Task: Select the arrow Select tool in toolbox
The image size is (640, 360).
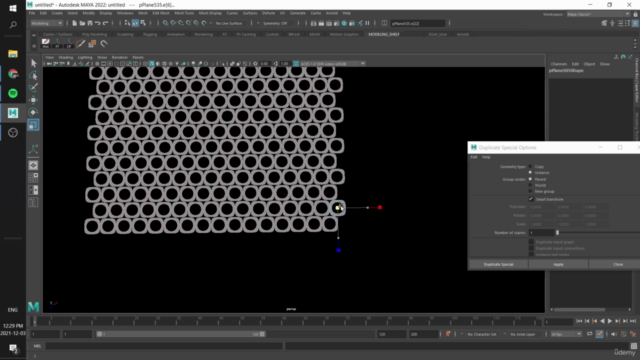Action: tap(33, 63)
